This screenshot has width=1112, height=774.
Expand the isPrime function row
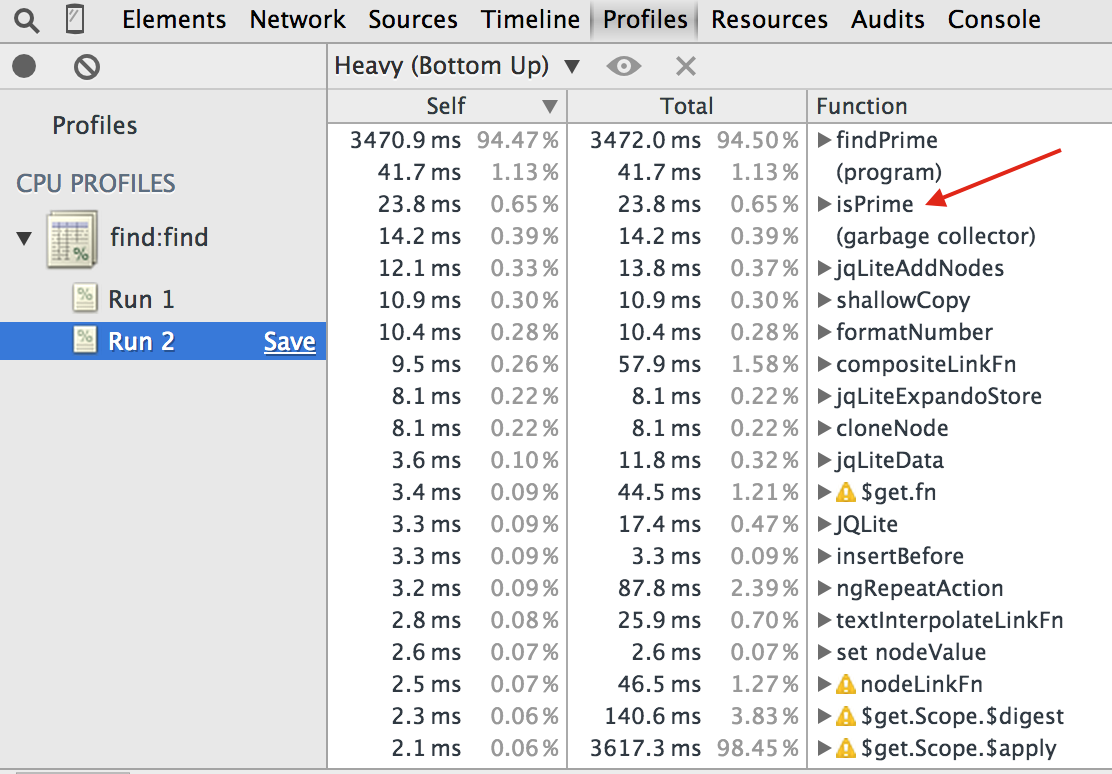point(823,204)
